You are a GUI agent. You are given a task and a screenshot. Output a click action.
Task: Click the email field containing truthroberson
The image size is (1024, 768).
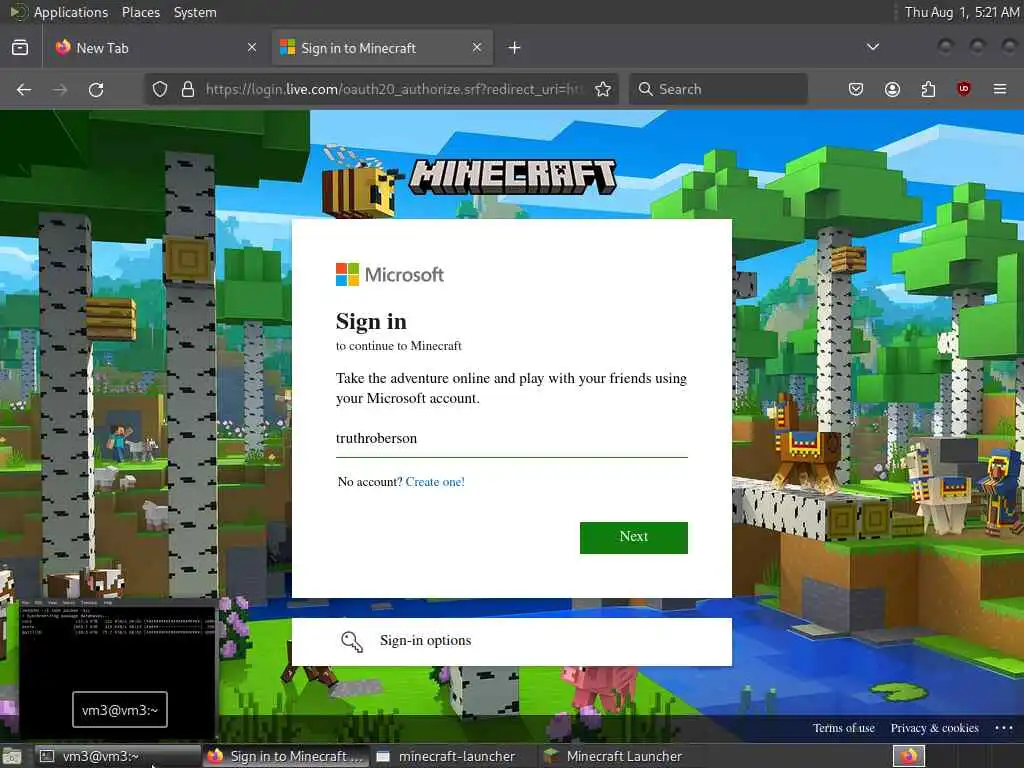pyautogui.click(x=511, y=438)
